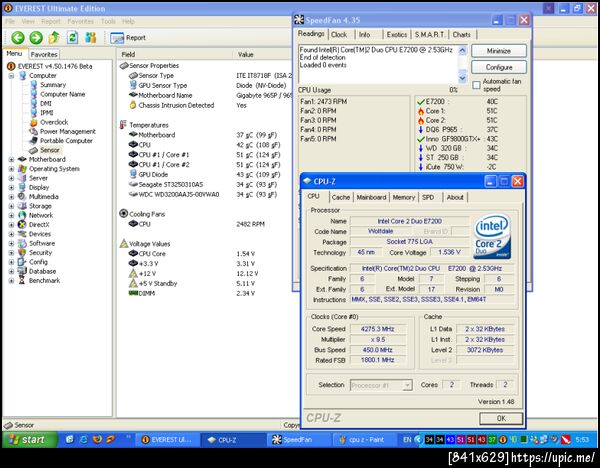Click the Configure button in SpeedFan

click(x=499, y=67)
